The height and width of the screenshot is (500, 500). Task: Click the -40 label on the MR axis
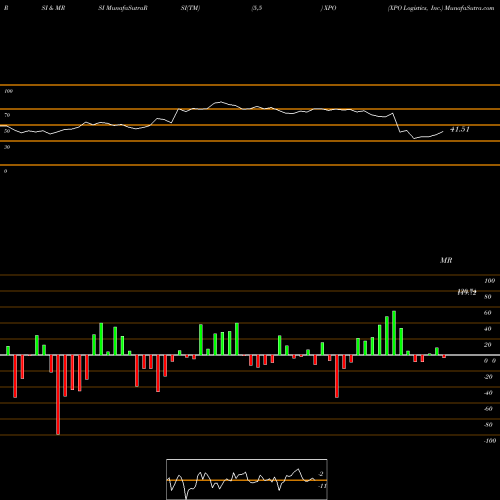coord(488,393)
